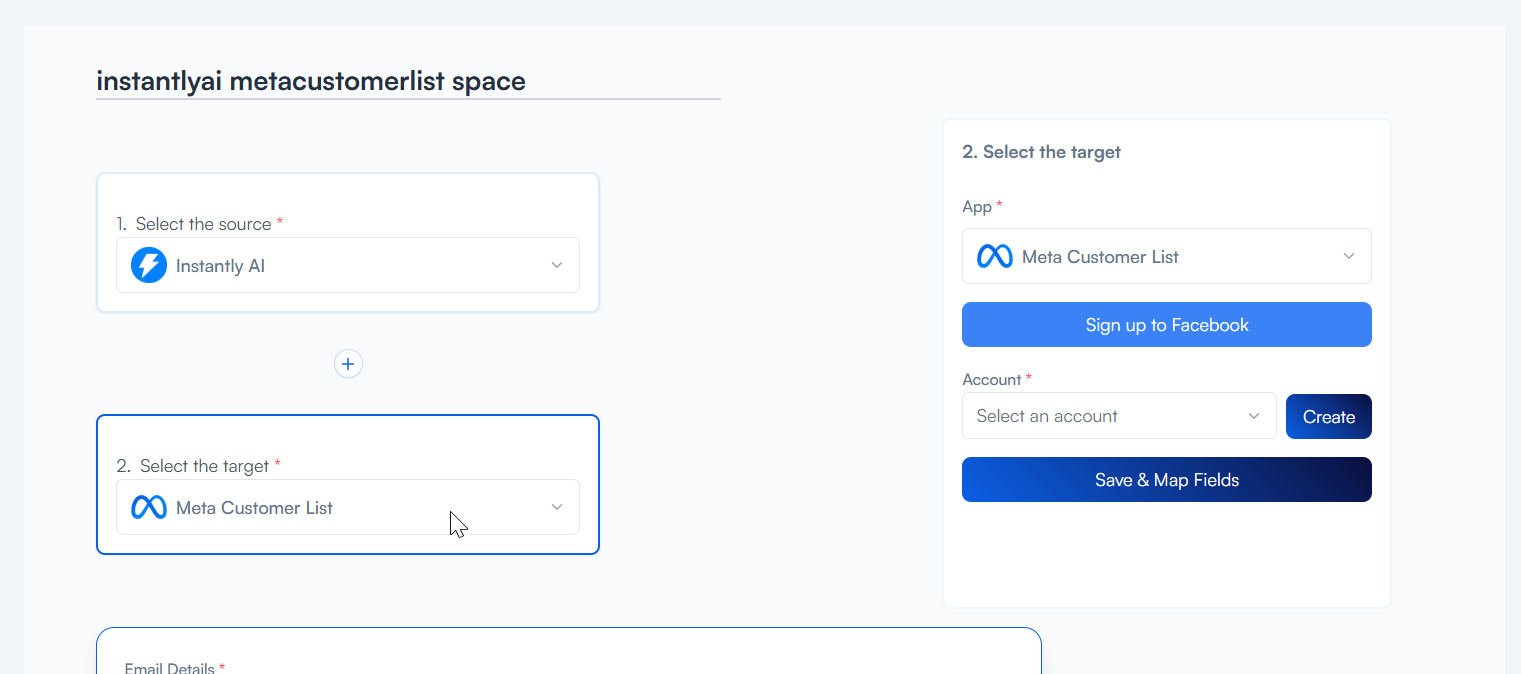Click the Account dropdown chevron arrow
1521x674 pixels.
click(x=1253, y=416)
